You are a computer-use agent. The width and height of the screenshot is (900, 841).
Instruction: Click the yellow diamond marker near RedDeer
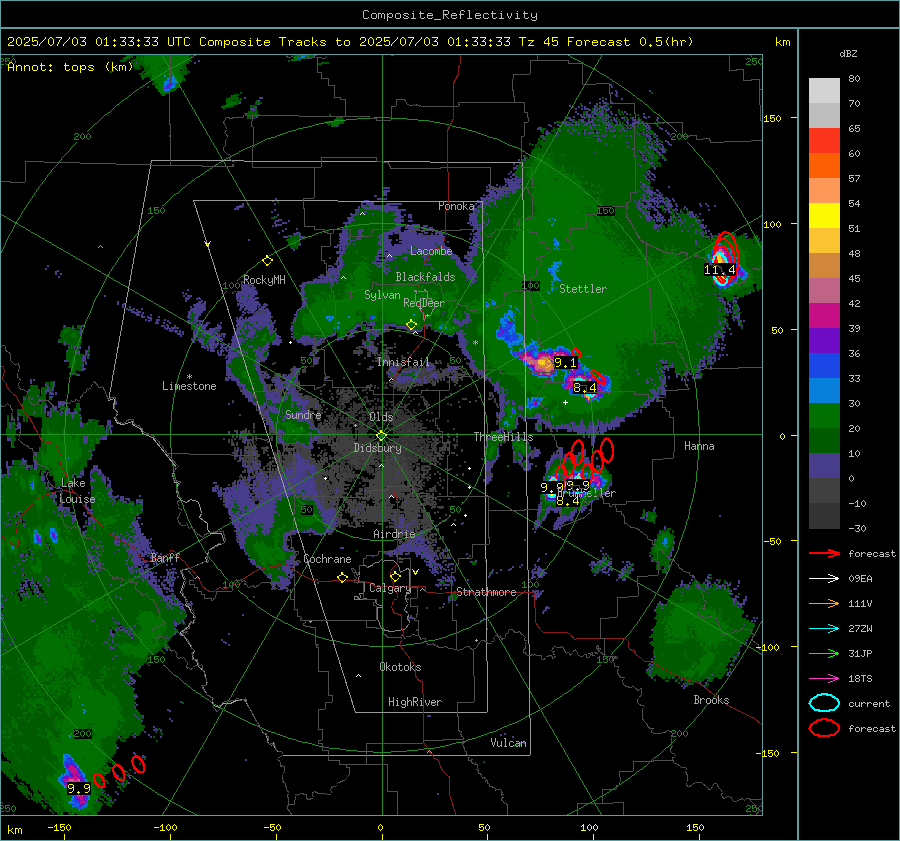pos(411,325)
